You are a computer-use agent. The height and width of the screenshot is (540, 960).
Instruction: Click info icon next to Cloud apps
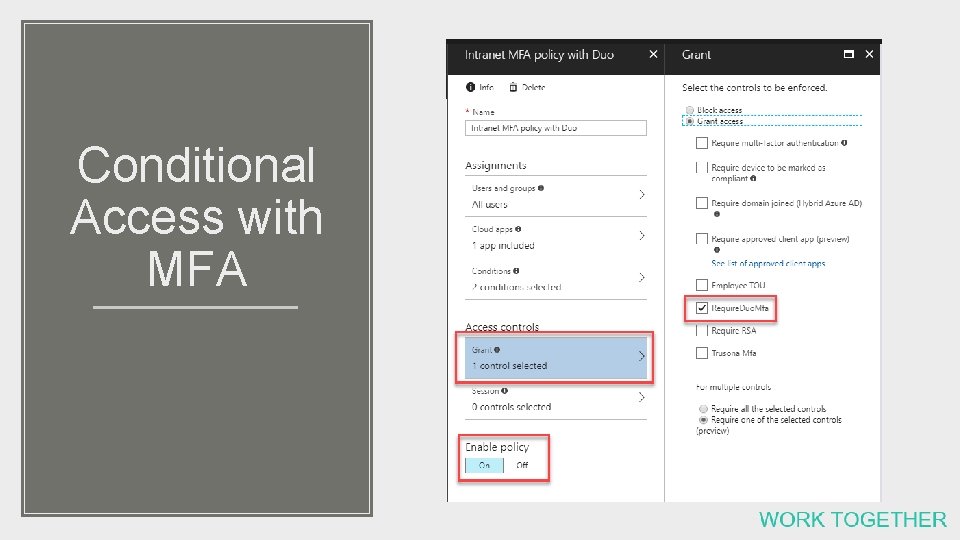pyautogui.click(x=518, y=229)
